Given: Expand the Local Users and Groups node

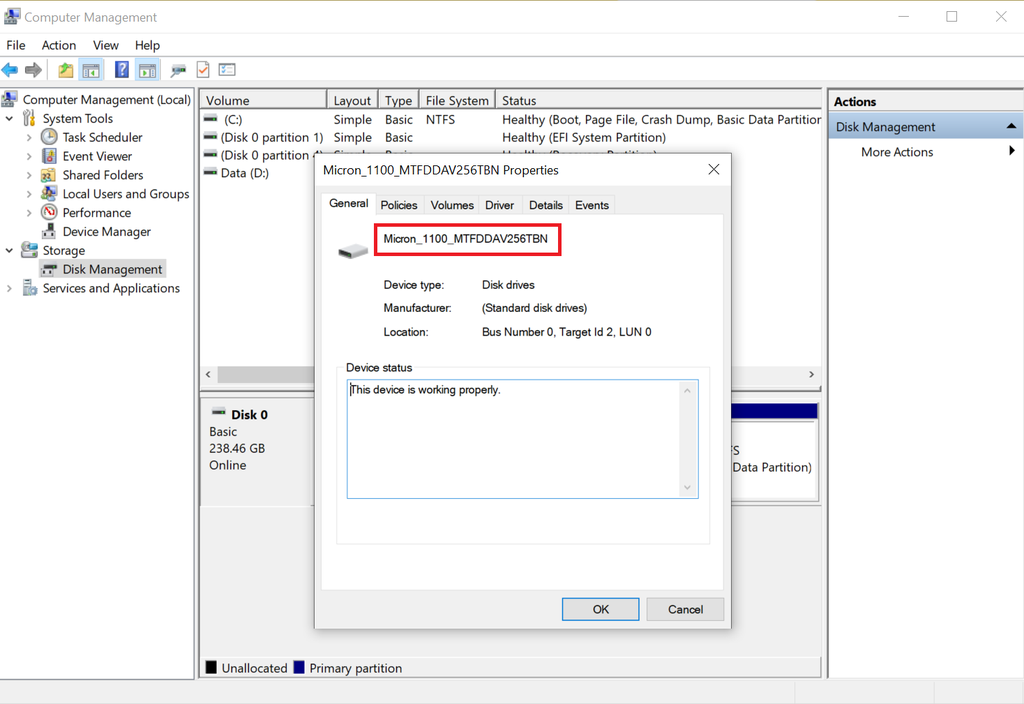Looking at the screenshot, I should click(x=29, y=194).
